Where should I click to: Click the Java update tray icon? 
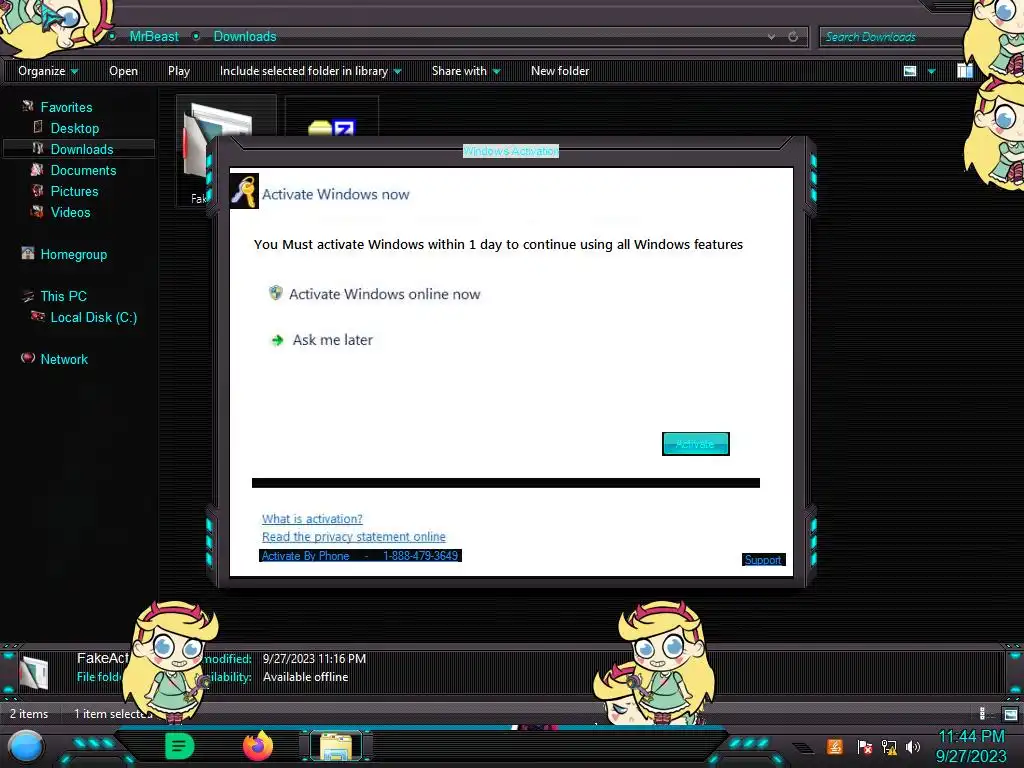click(x=835, y=746)
